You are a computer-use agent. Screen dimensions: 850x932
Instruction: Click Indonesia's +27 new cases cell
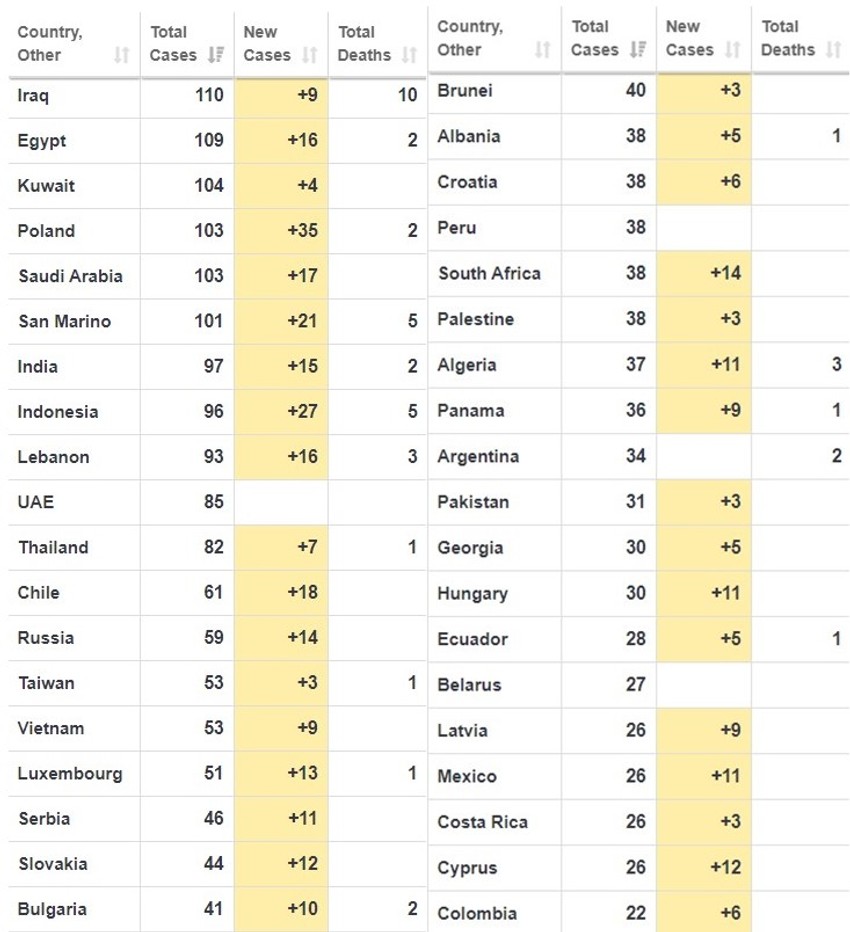click(301, 412)
